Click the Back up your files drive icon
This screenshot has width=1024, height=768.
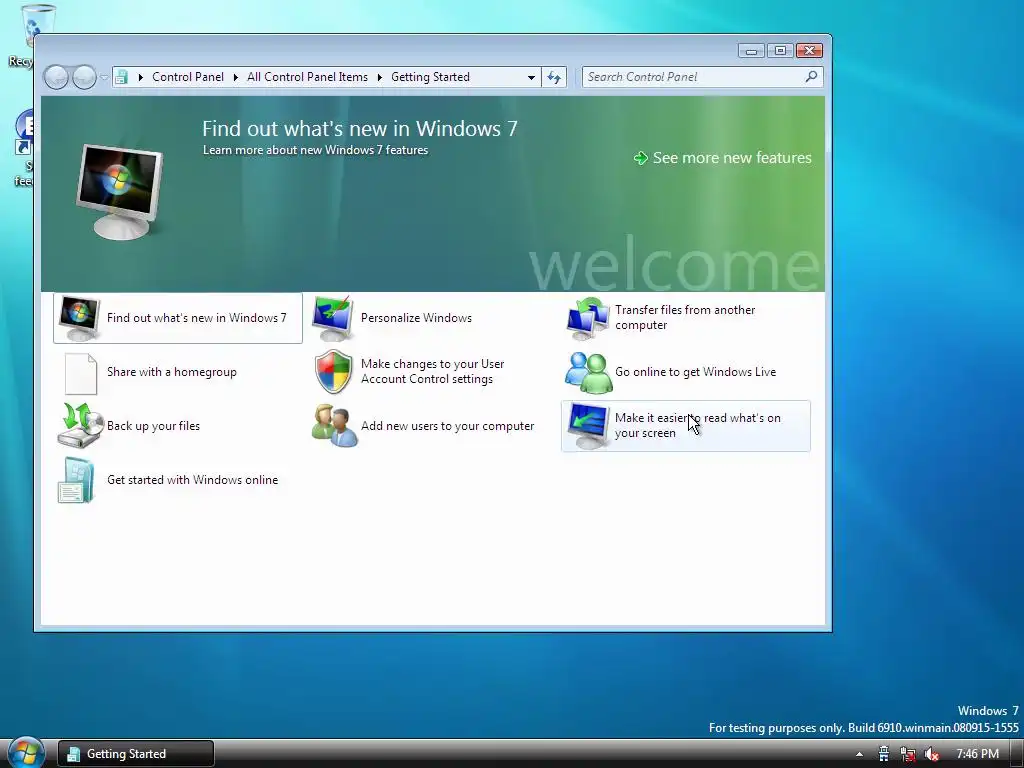click(80, 426)
